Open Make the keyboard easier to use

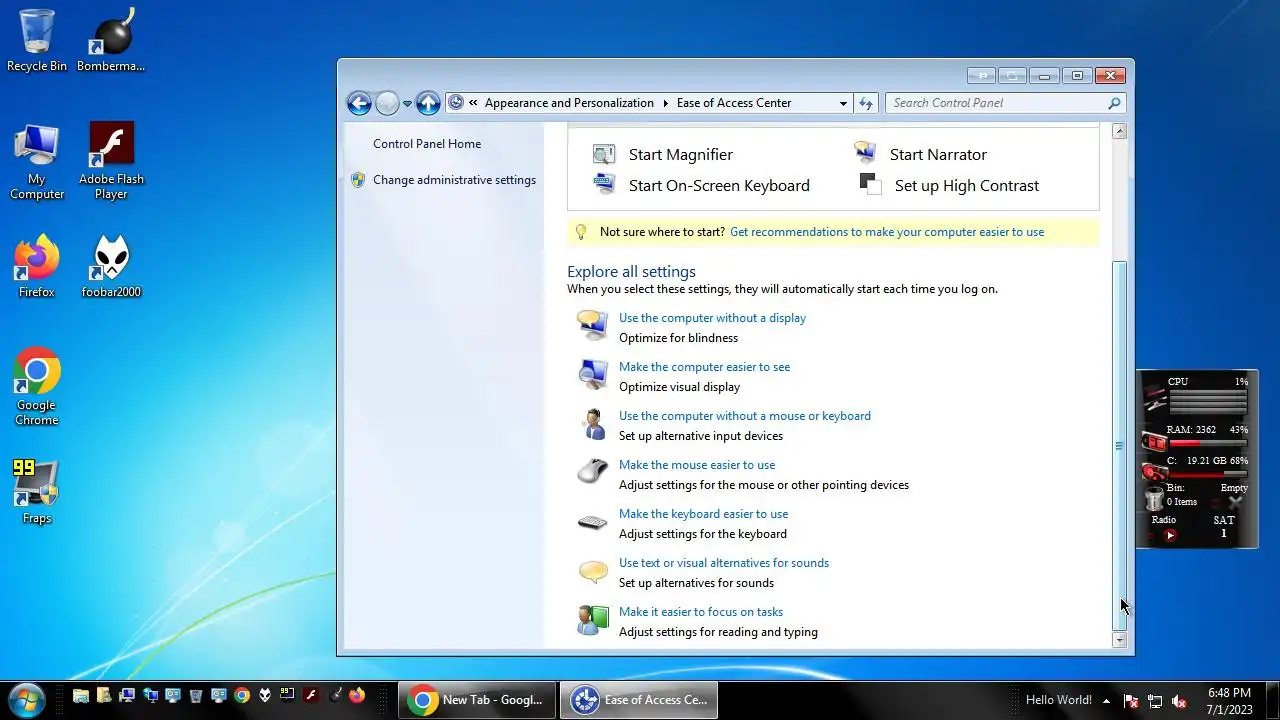(x=703, y=514)
